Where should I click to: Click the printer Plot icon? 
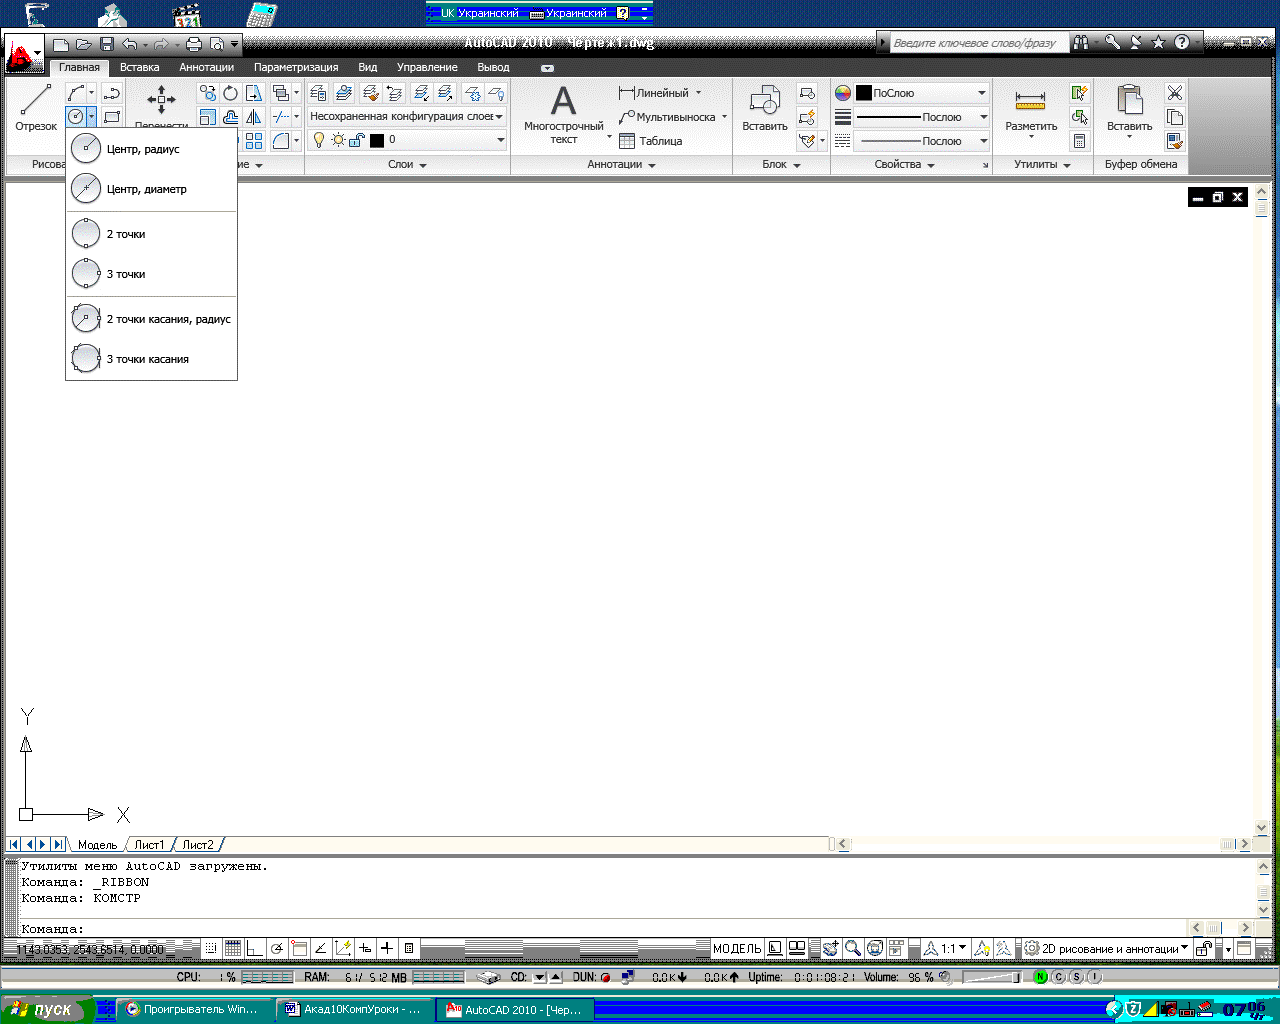pyautogui.click(x=194, y=44)
